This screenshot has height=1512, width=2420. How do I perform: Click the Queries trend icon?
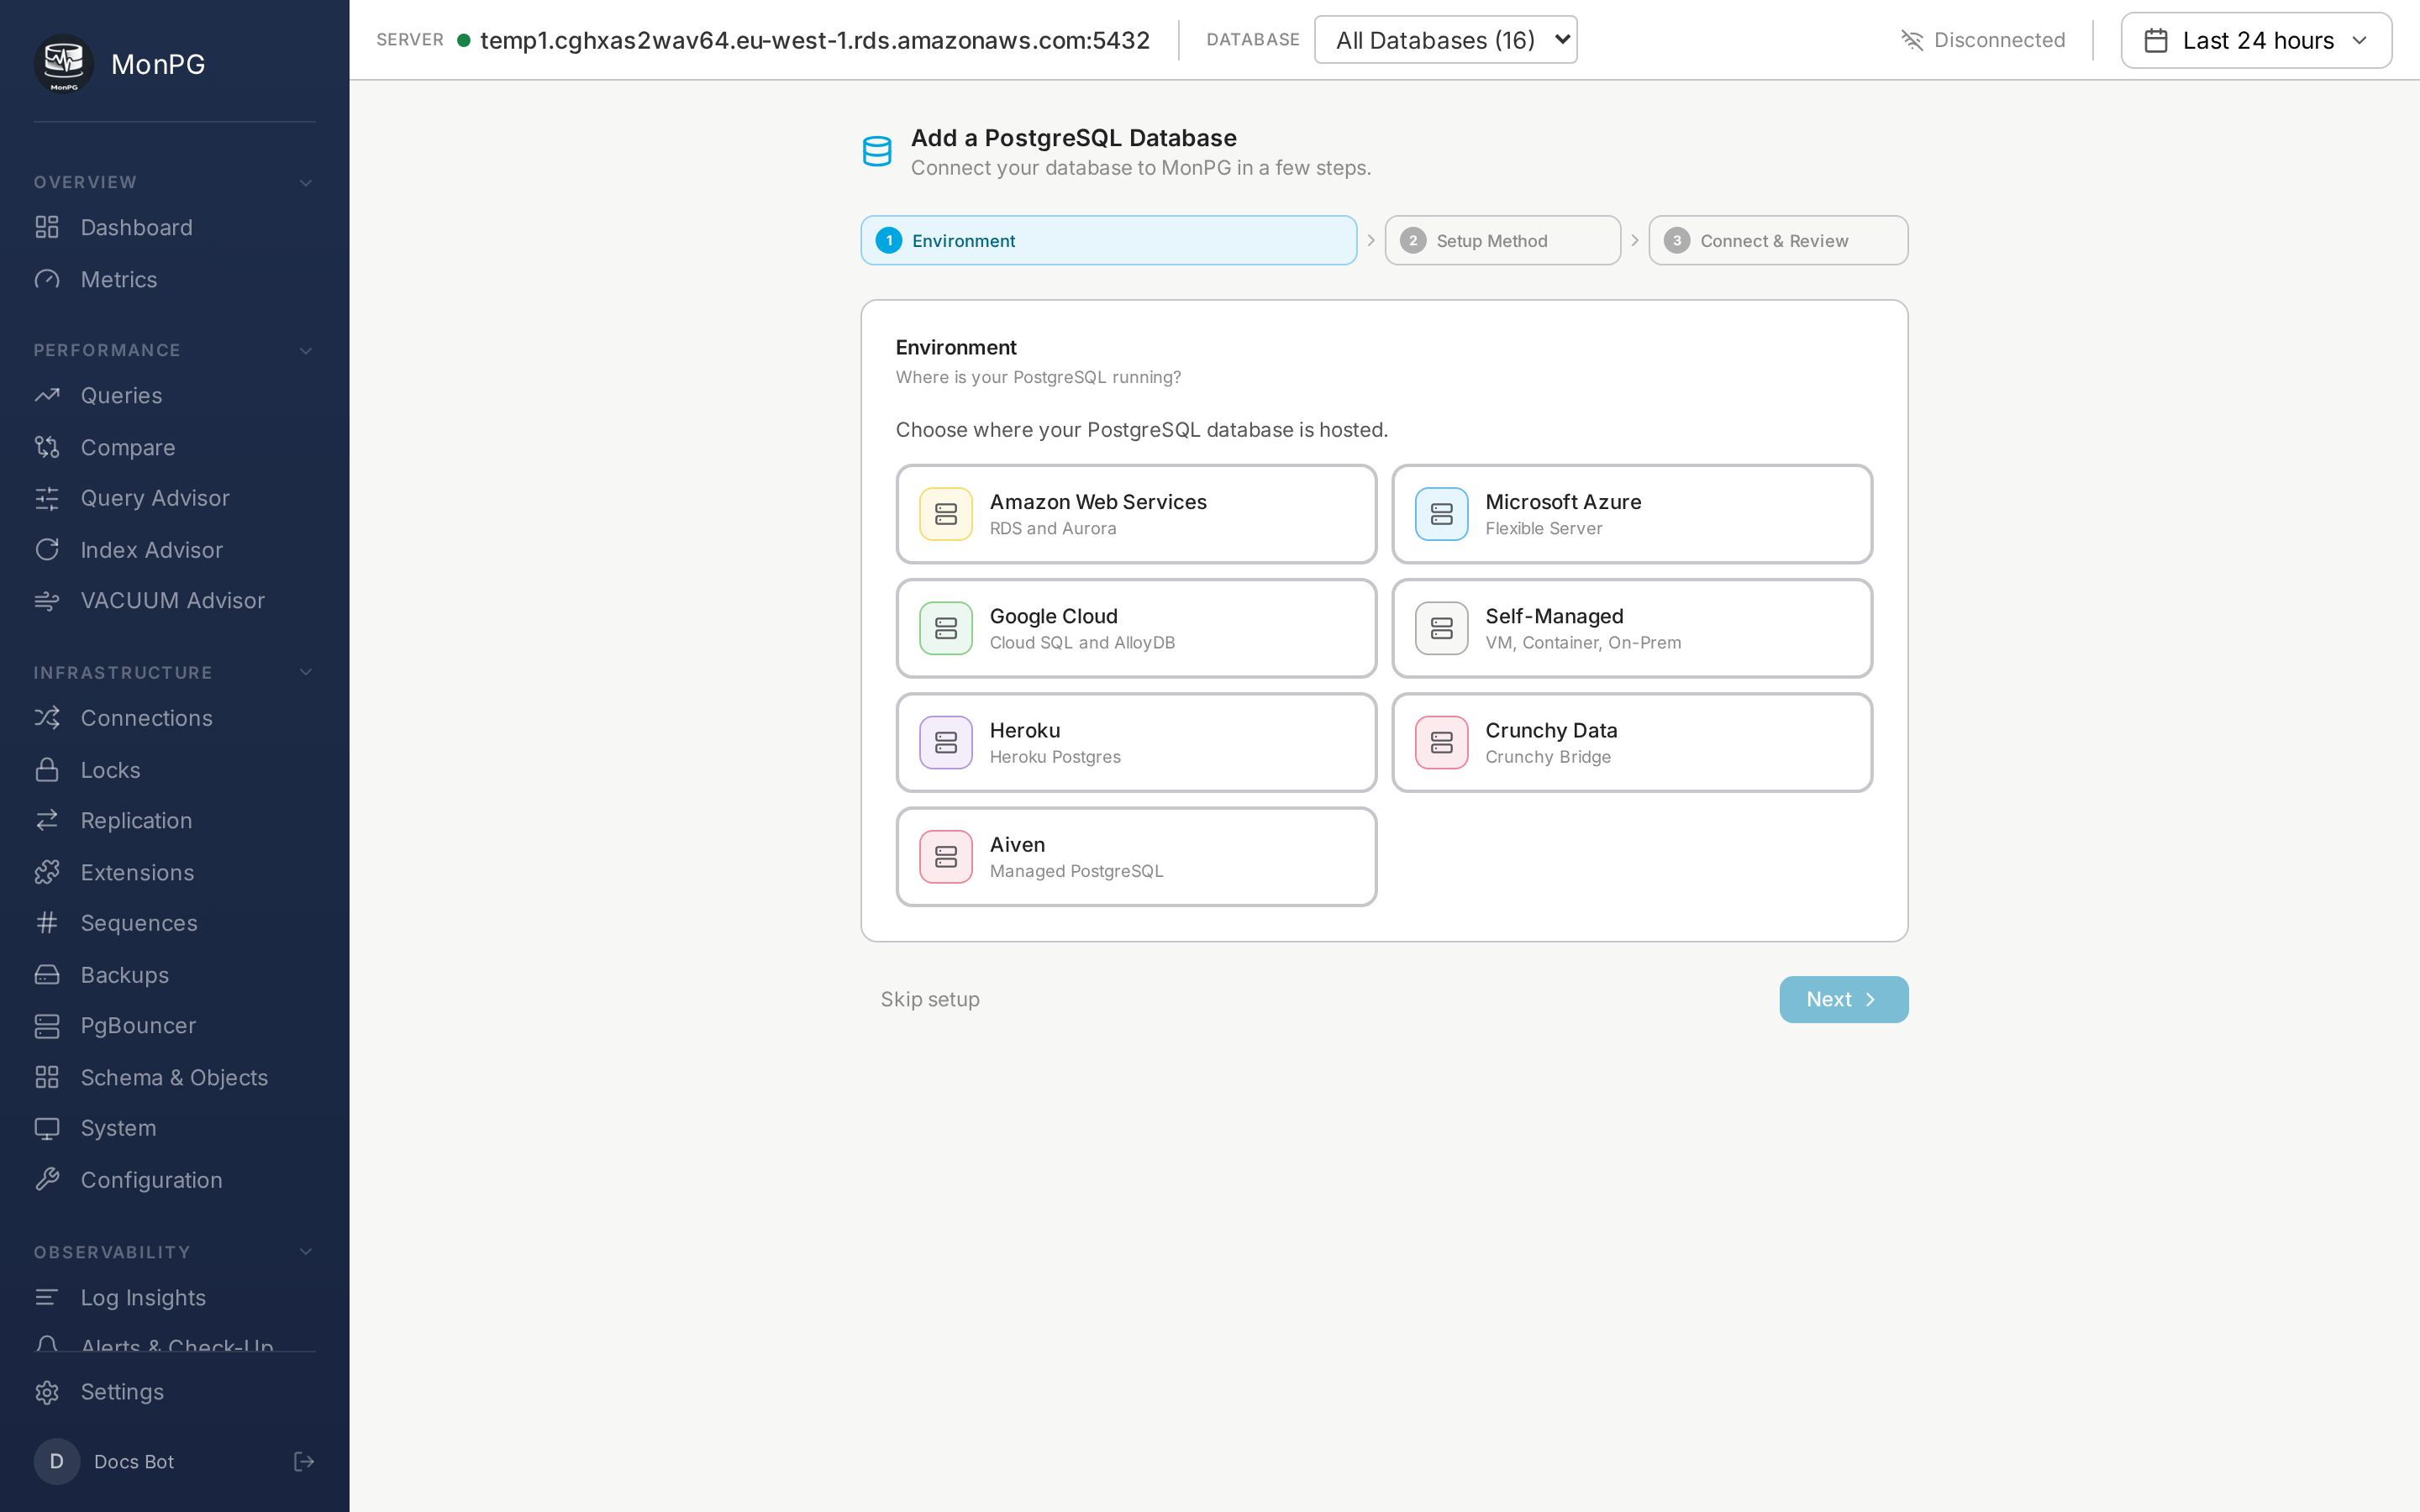(47, 395)
